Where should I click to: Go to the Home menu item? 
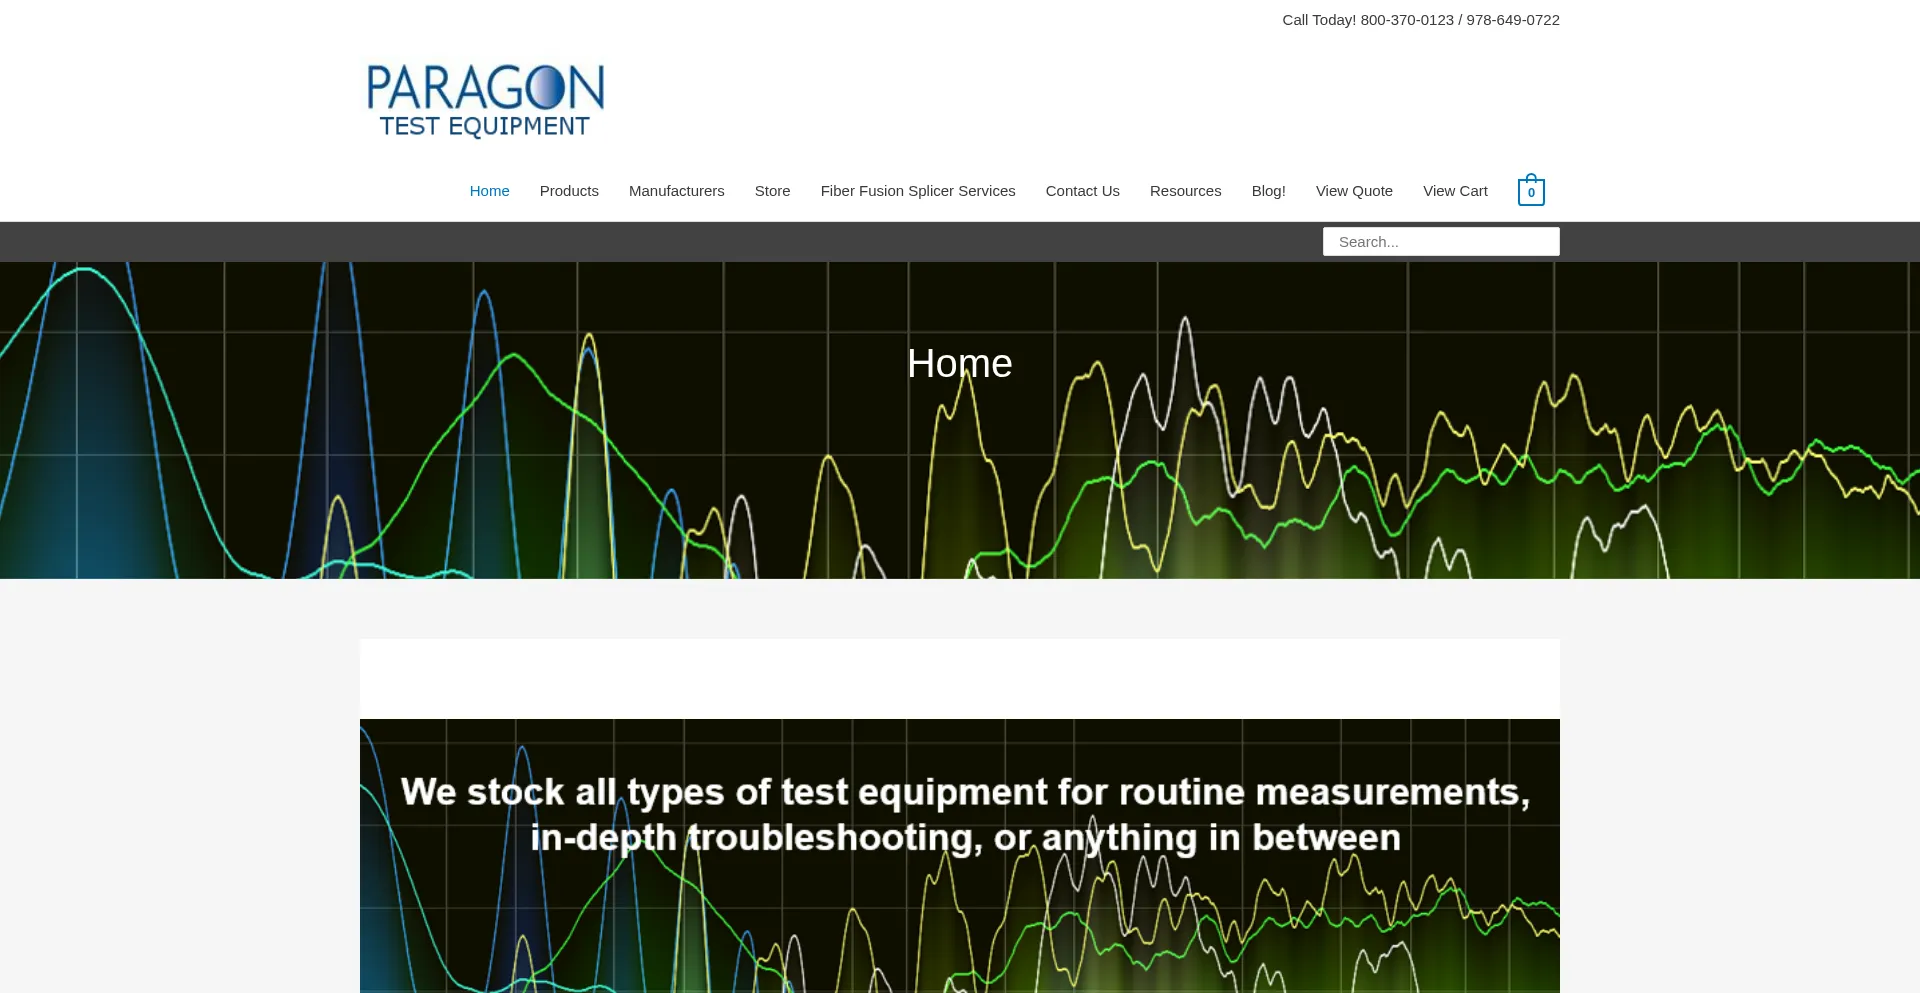[489, 191]
